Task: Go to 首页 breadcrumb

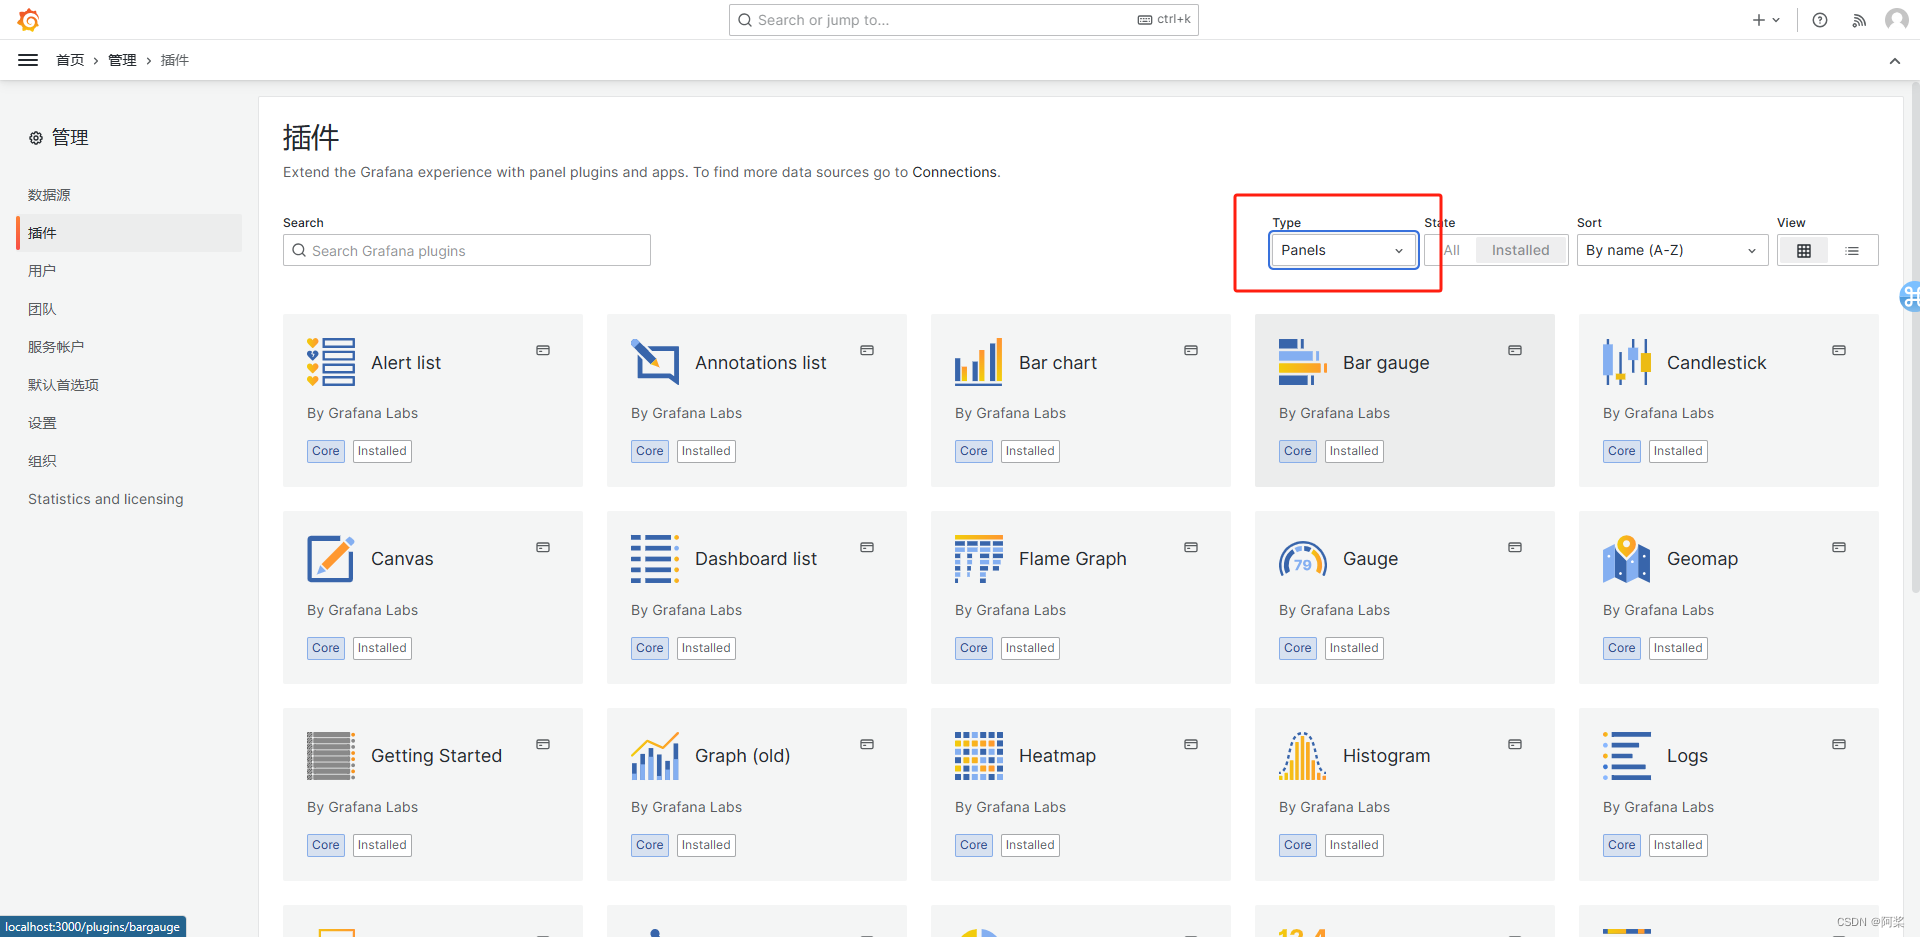Action: 70,60
